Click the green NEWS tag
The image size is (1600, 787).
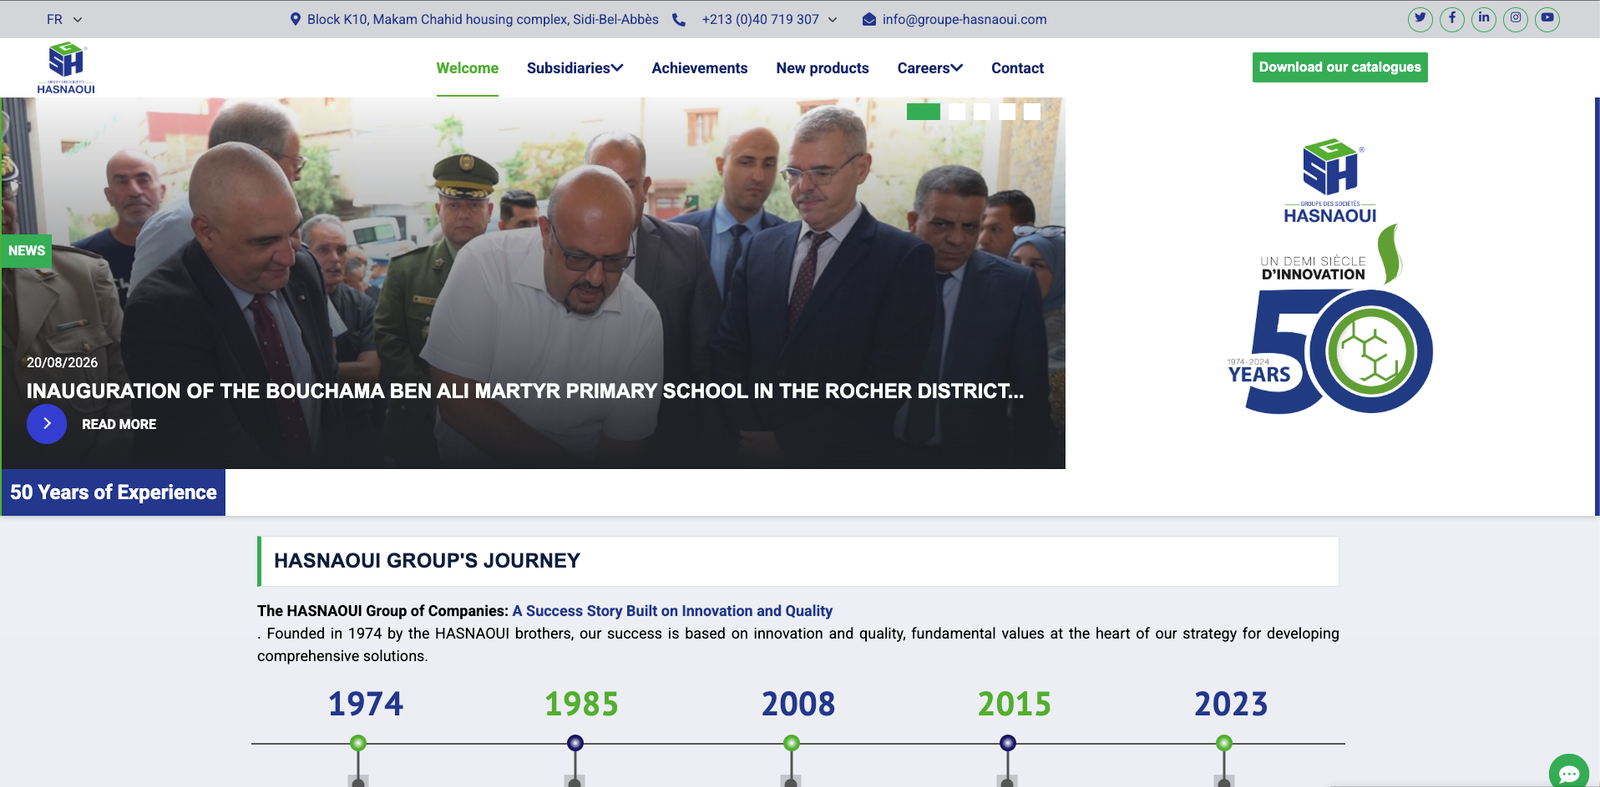coord(26,251)
